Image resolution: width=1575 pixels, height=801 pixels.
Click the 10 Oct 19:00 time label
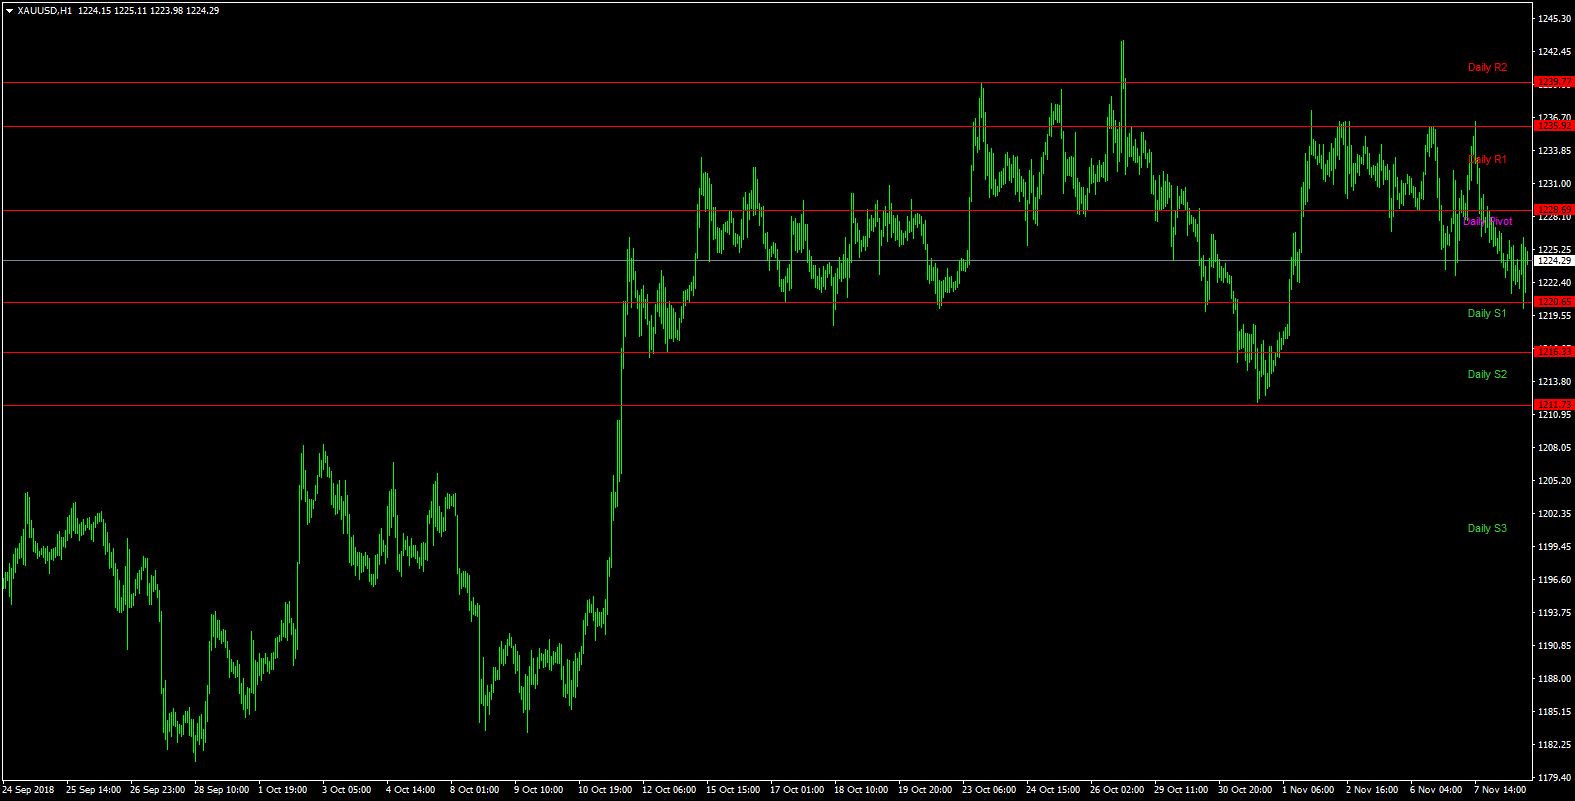605,790
